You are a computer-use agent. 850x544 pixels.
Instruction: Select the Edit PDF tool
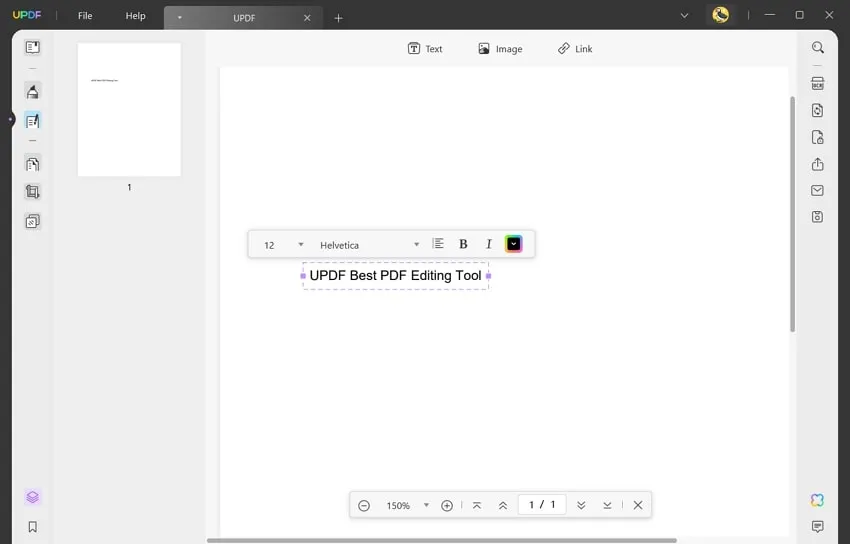coord(33,120)
